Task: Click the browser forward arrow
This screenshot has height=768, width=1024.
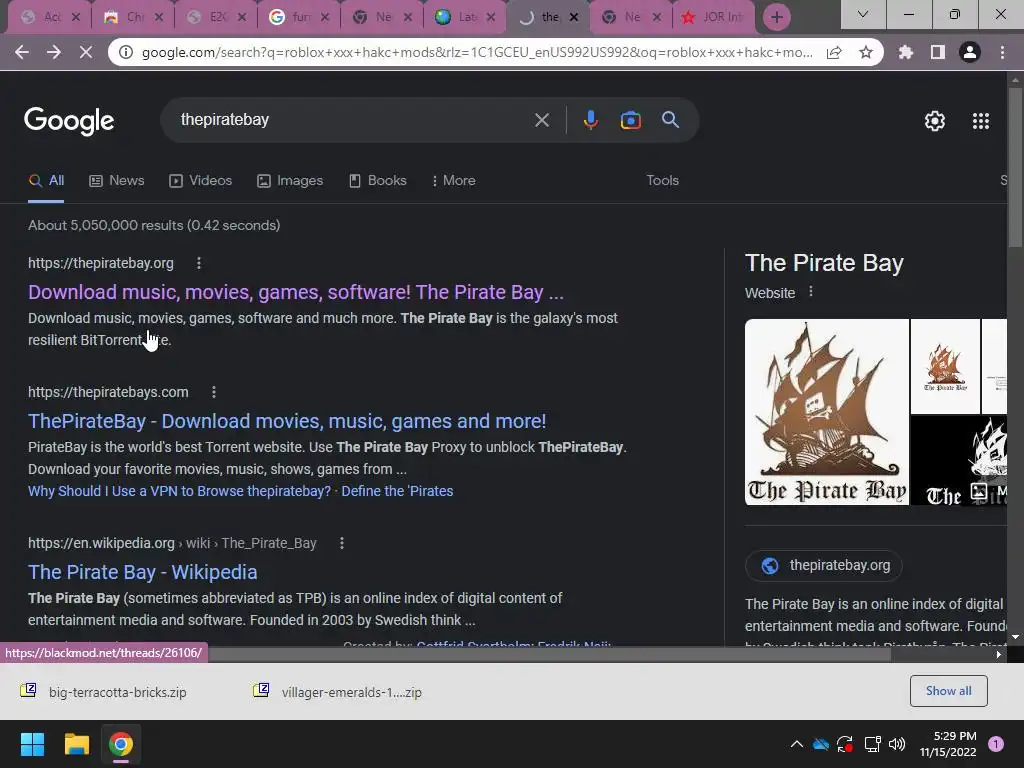Action: pos(54,52)
